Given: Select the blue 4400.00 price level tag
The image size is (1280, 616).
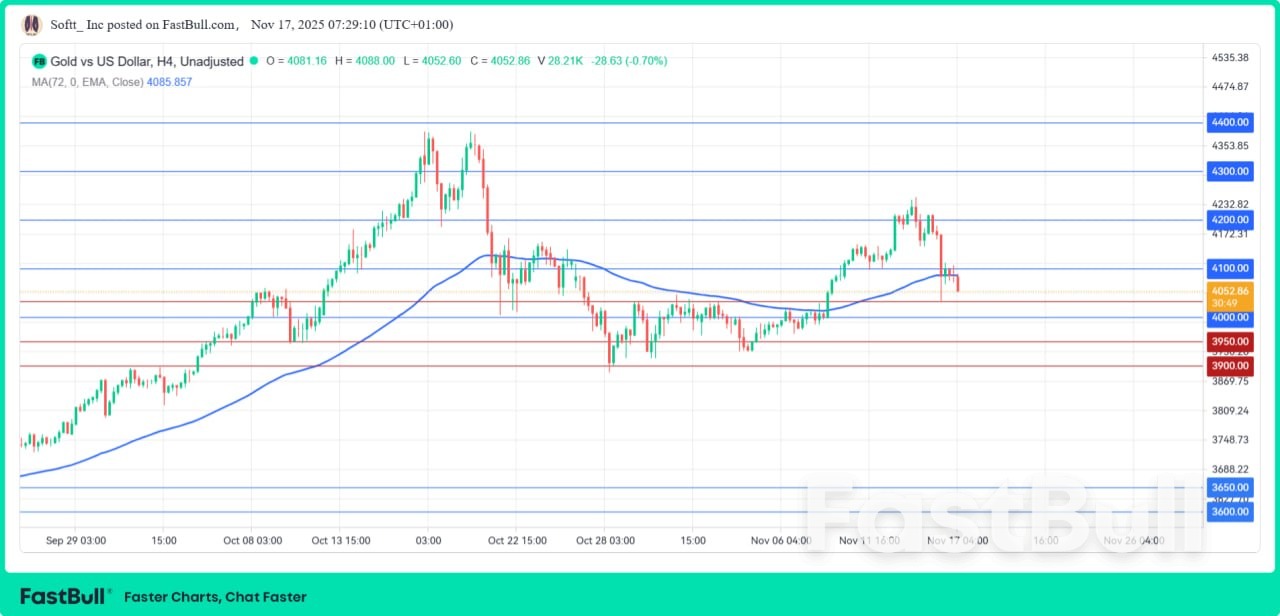Looking at the screenshot, I should [1229, 122].
